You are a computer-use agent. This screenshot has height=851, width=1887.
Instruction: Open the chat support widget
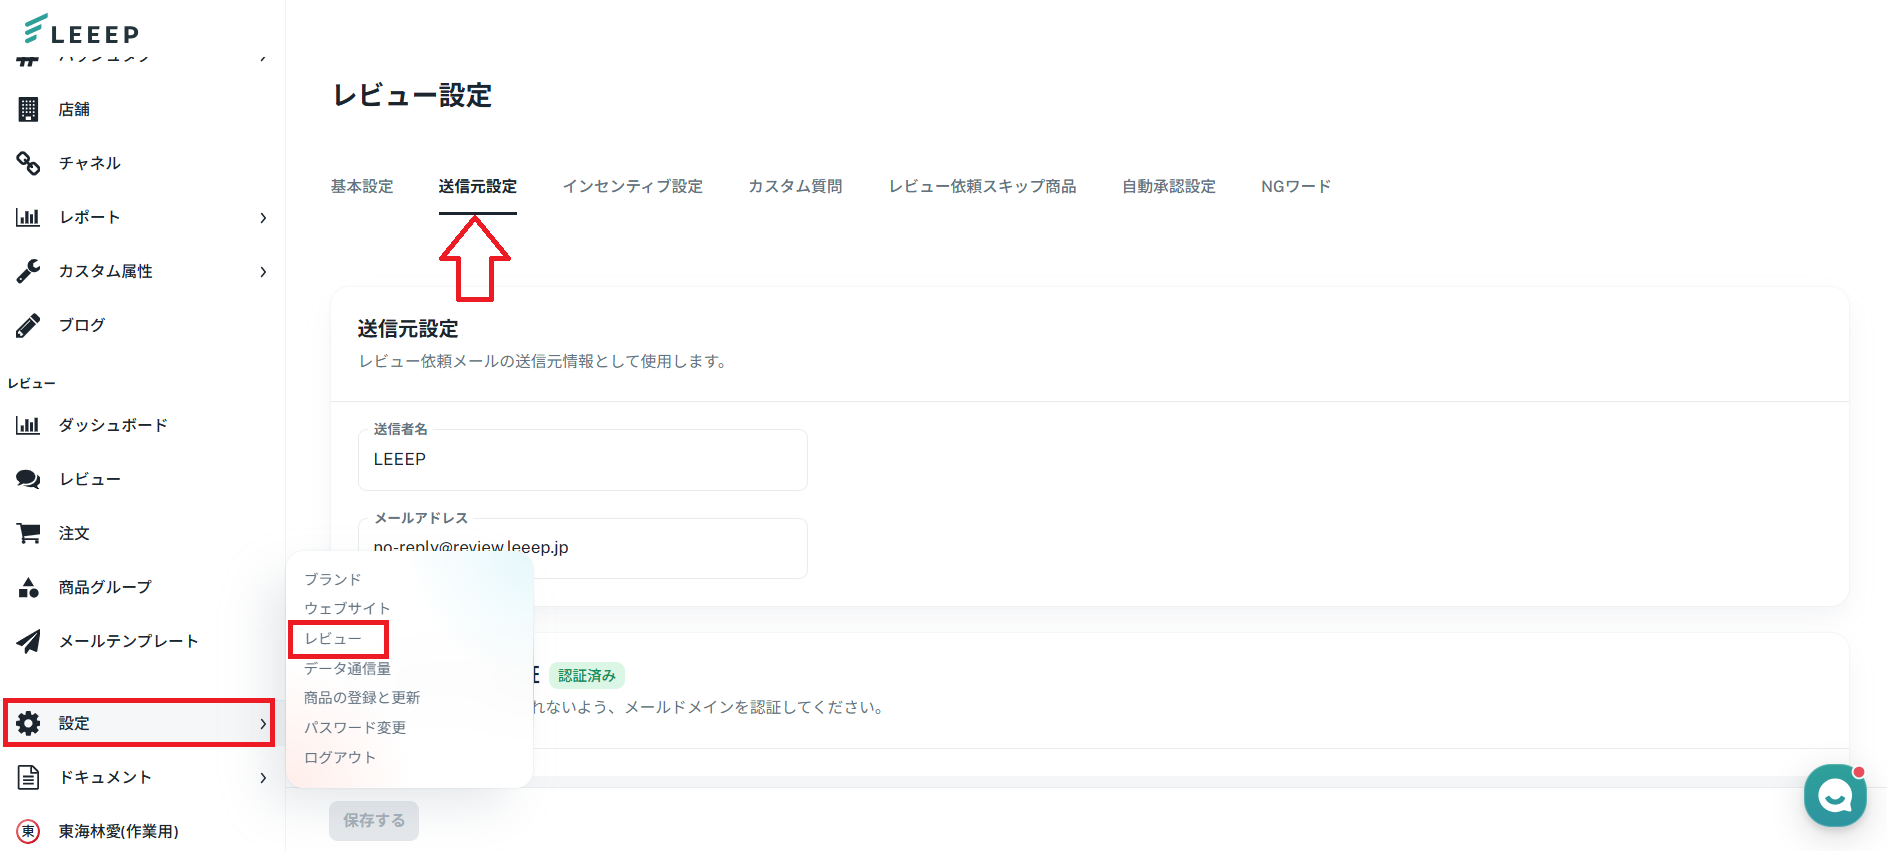tap(1834, 795)
